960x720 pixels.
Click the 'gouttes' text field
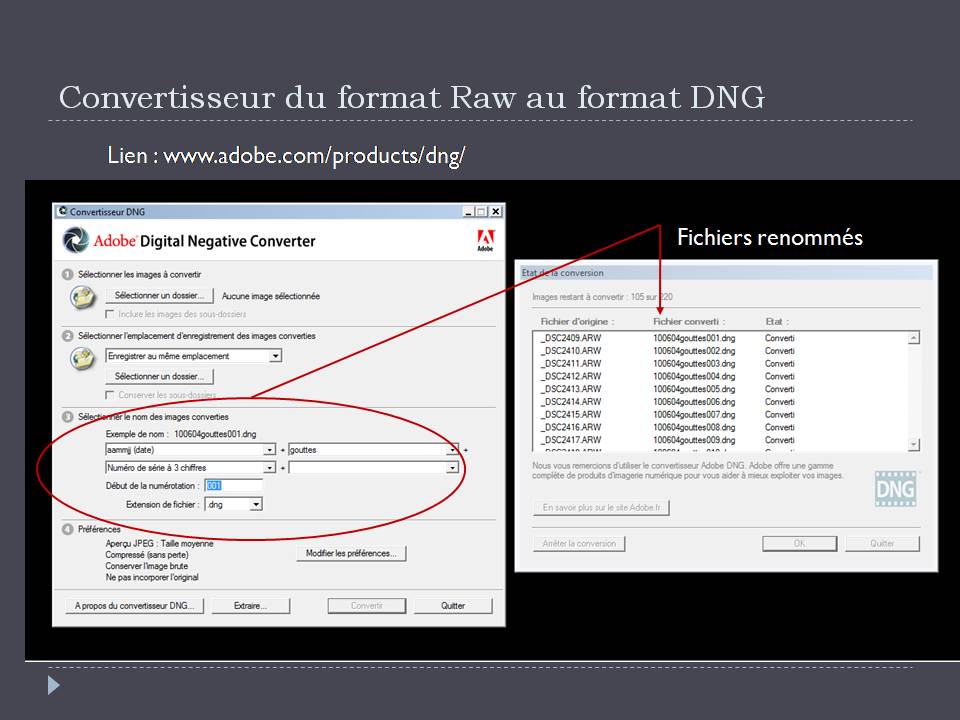coord(367,450)
